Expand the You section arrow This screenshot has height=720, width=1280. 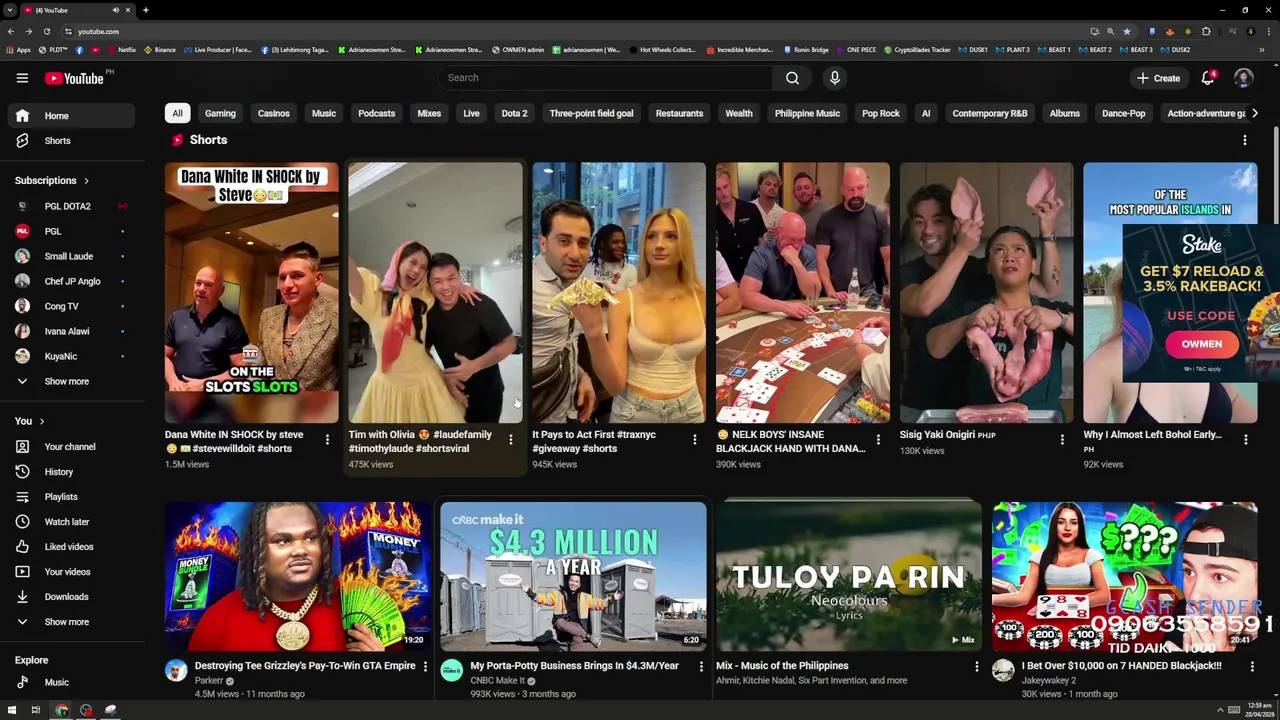41,421
